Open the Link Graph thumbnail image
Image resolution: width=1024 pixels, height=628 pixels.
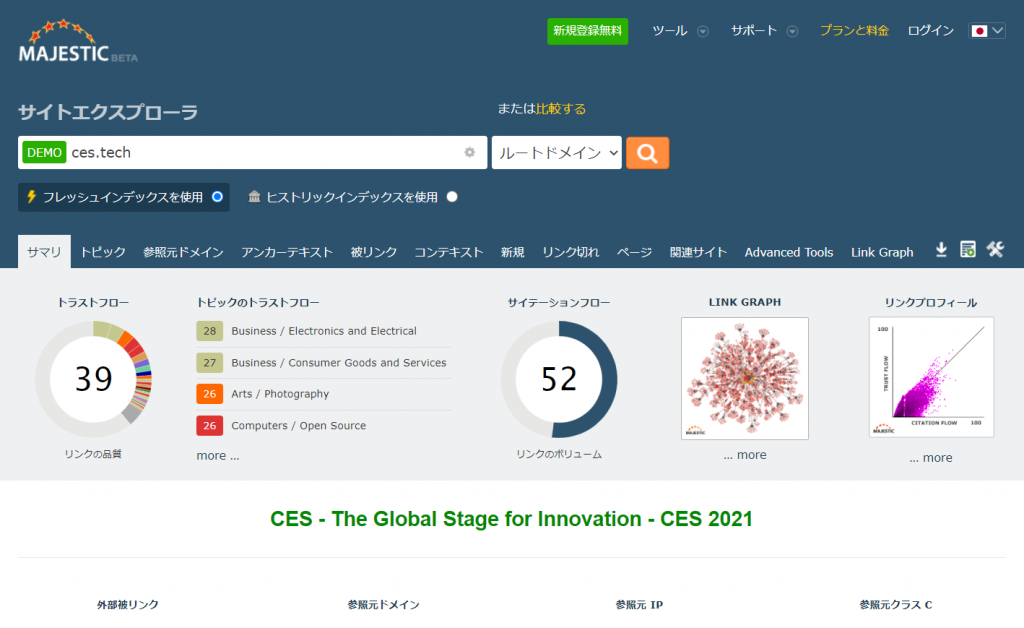tap(745, 379)
